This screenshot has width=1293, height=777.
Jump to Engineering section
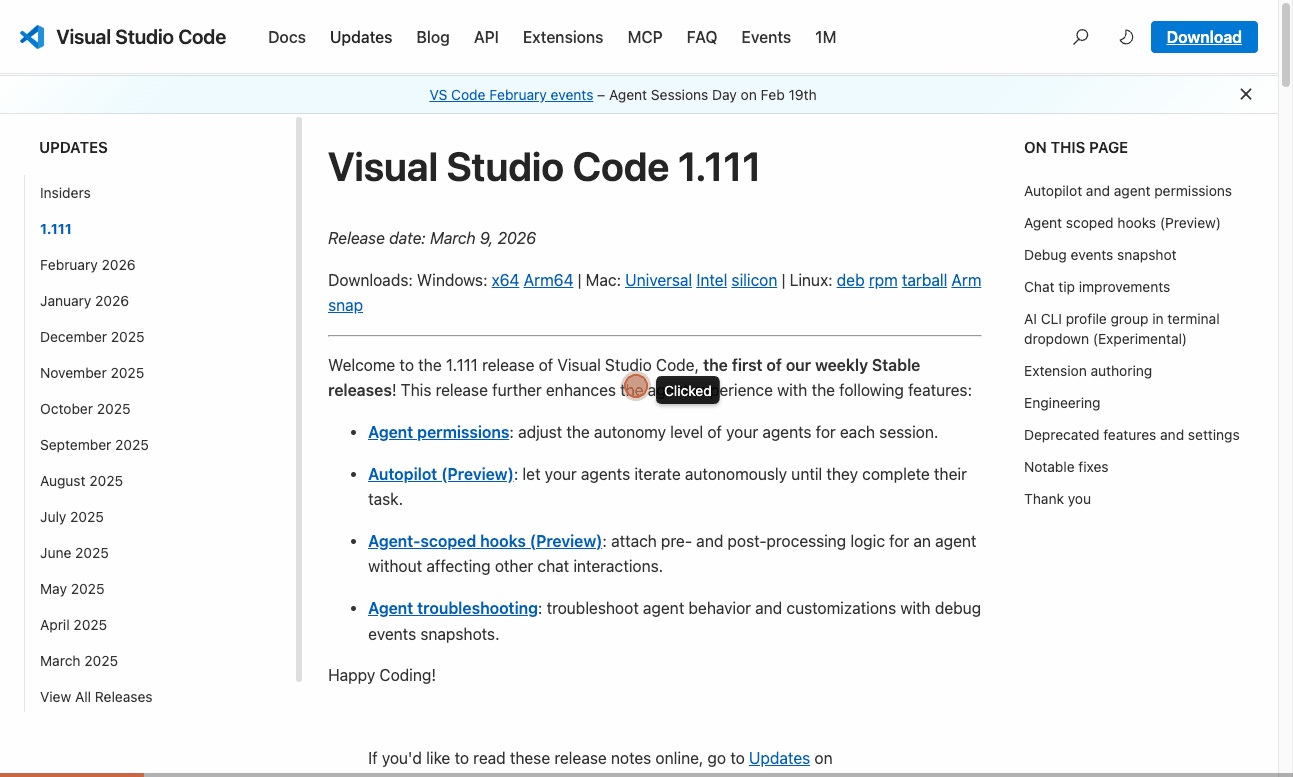pos(1062,403)
